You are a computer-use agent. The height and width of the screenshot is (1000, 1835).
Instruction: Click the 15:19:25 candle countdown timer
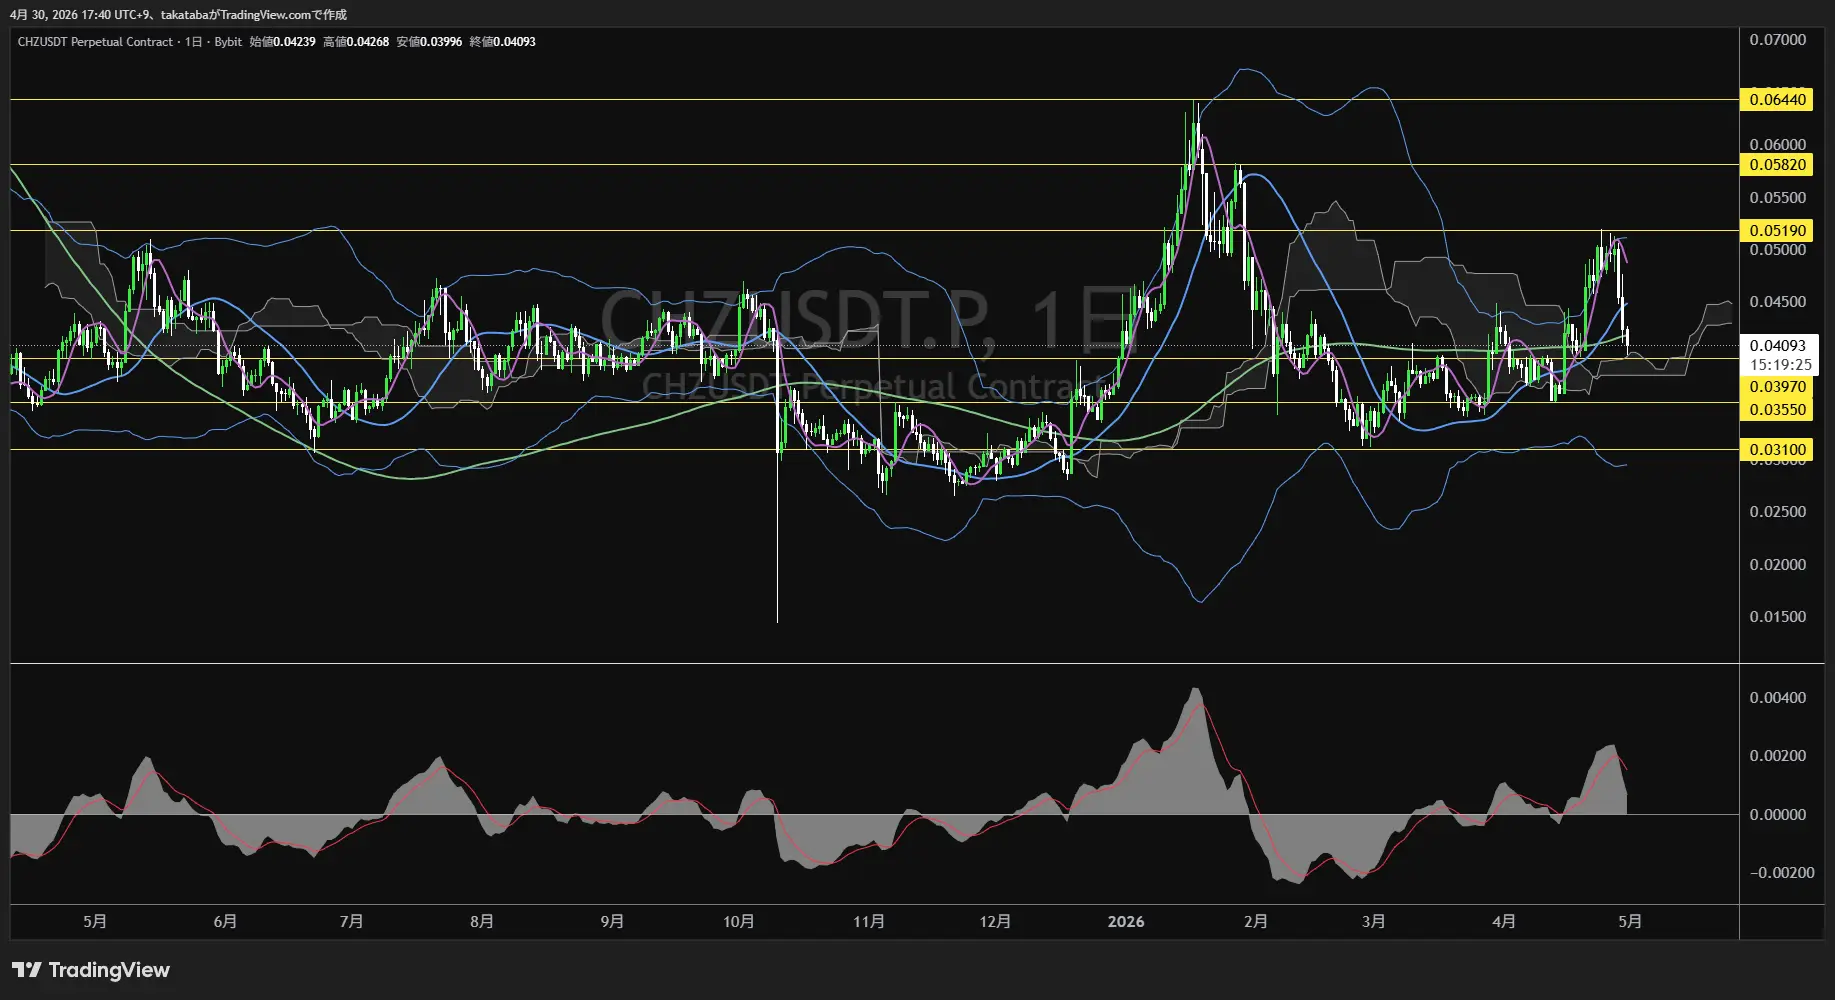pyautogui.click(x=1780, y=365)
